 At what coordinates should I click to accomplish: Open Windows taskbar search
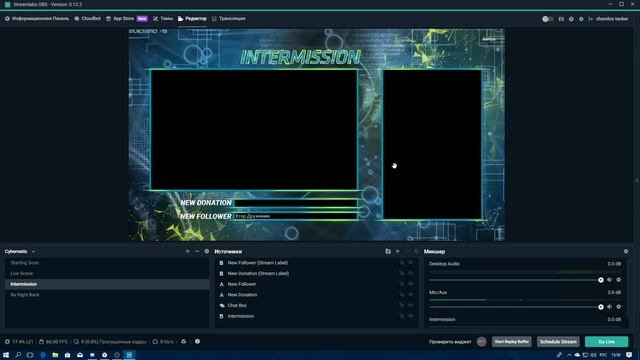[x=18, y=355]
